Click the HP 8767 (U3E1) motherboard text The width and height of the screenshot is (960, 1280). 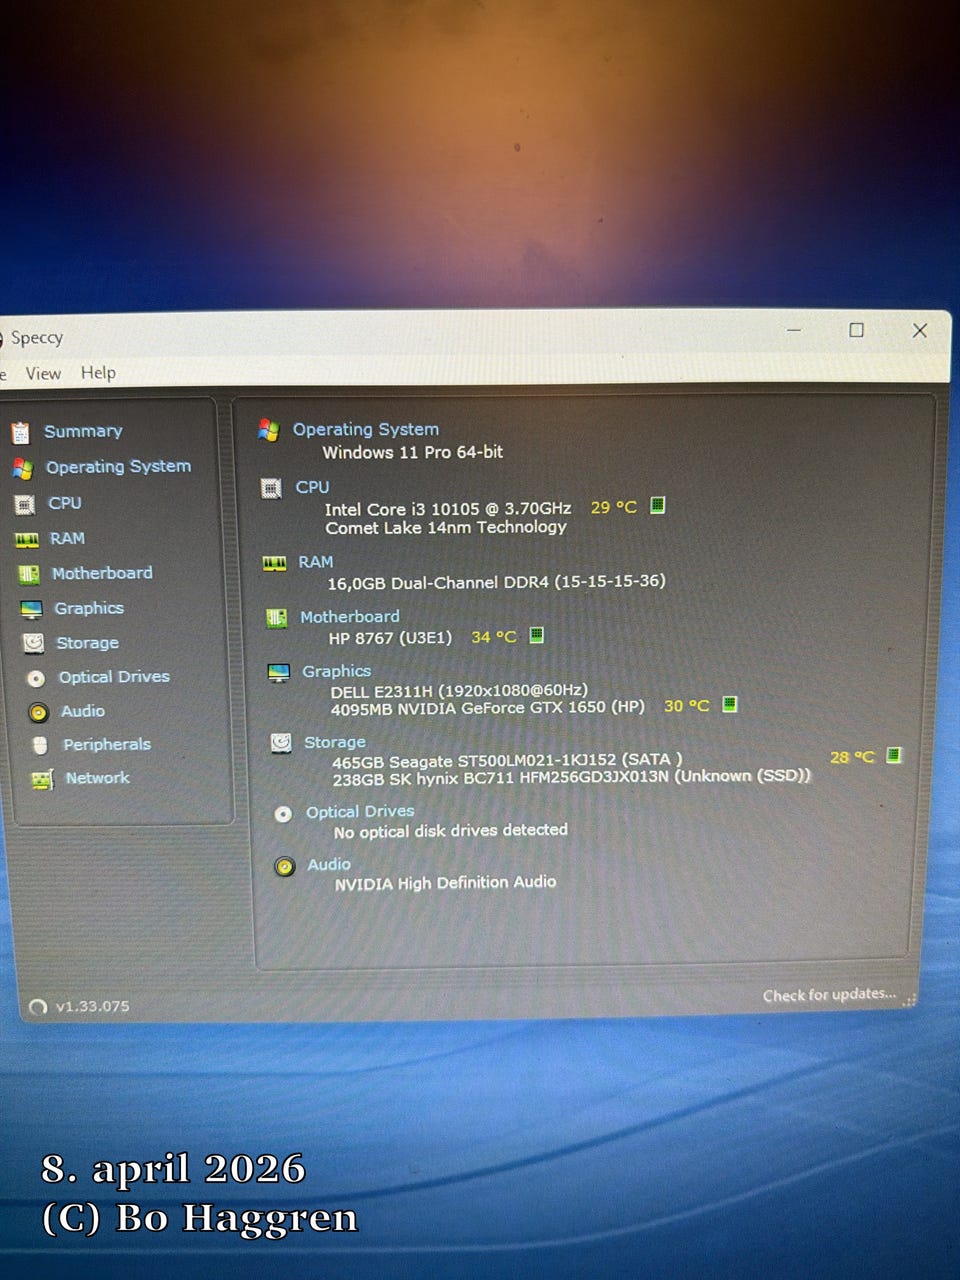(x=390, y=638)
